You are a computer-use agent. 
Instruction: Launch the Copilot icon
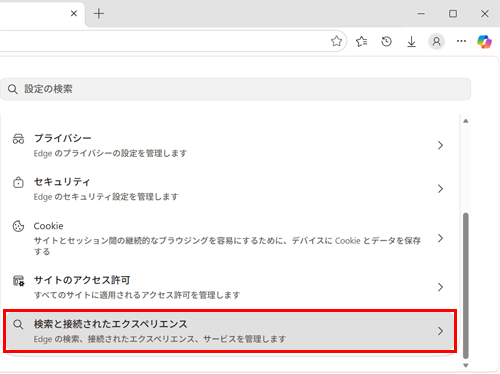pyautogui.click(x=484, y=42)
